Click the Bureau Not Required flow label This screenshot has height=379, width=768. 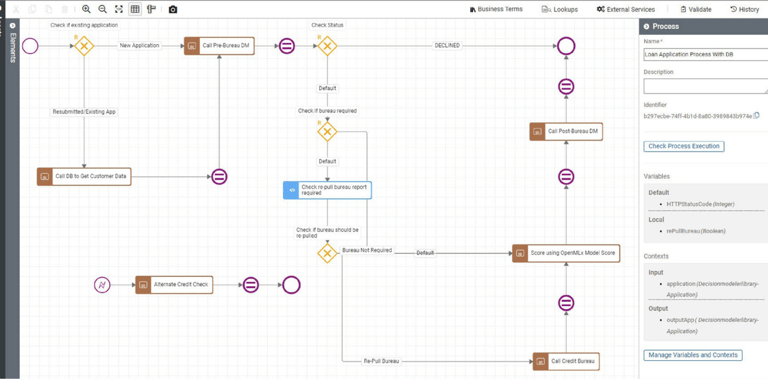tap(367, 250)
